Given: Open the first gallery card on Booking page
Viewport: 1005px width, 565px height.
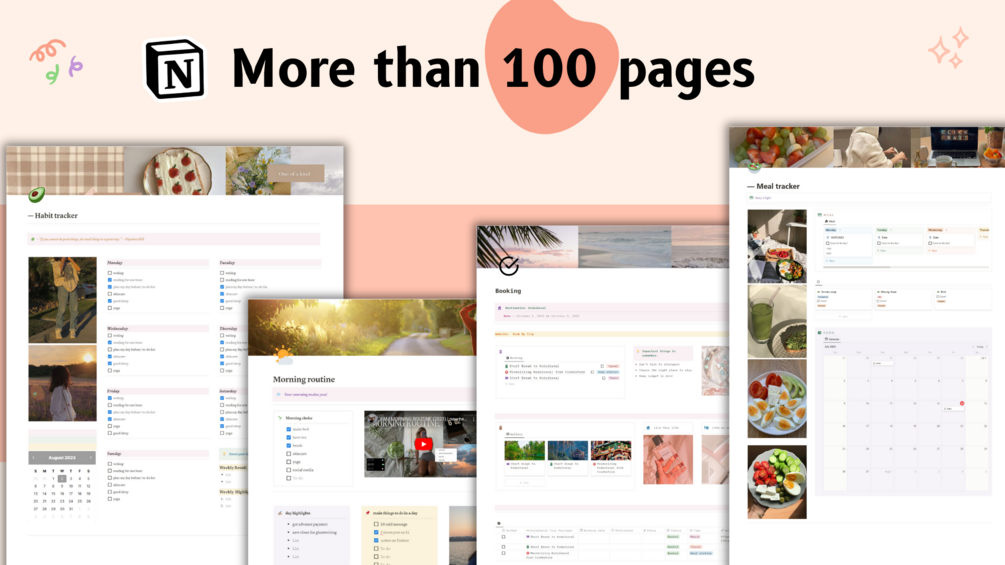Looking at the screenshot, I should tap(525, 457).
